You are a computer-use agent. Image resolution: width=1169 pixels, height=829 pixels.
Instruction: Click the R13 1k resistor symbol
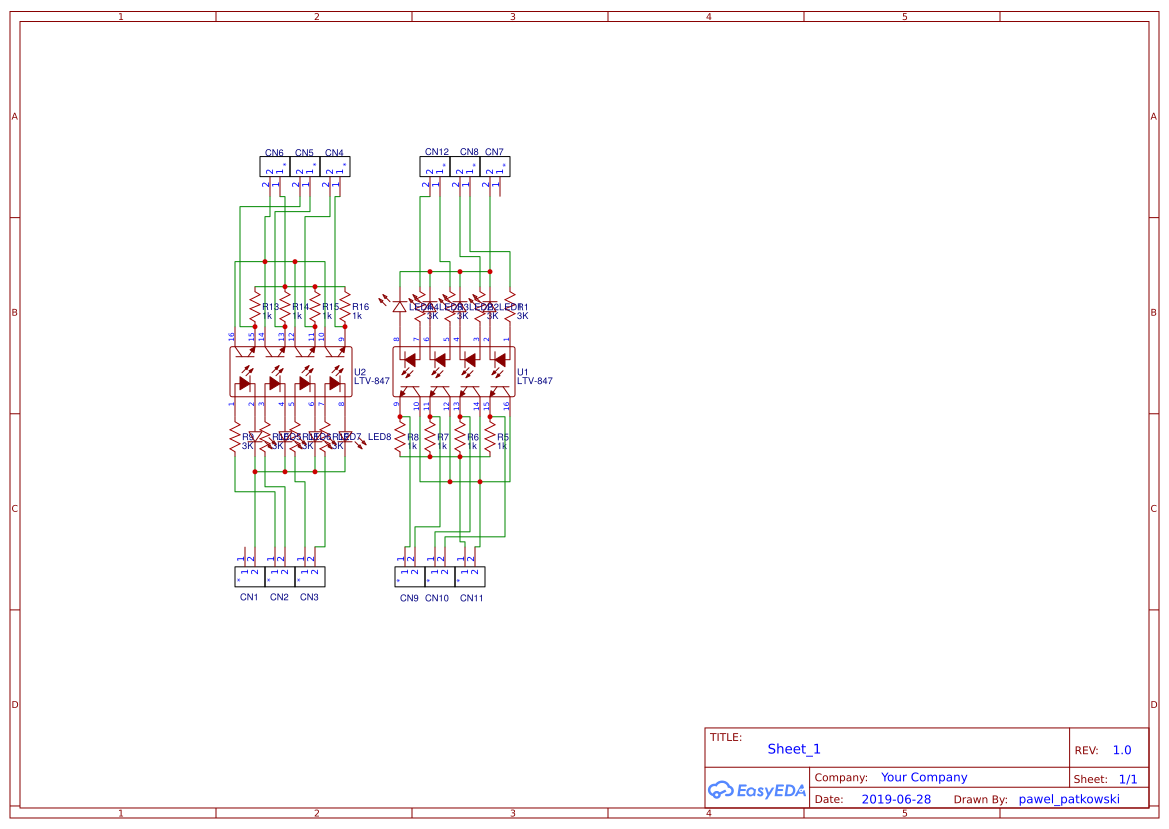click(255, 307)
